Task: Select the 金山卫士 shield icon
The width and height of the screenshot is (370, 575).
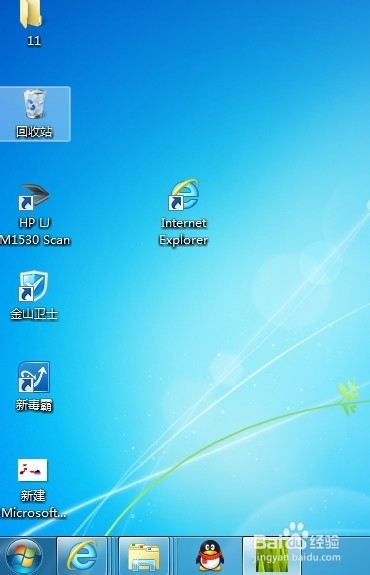Action: 33,286
